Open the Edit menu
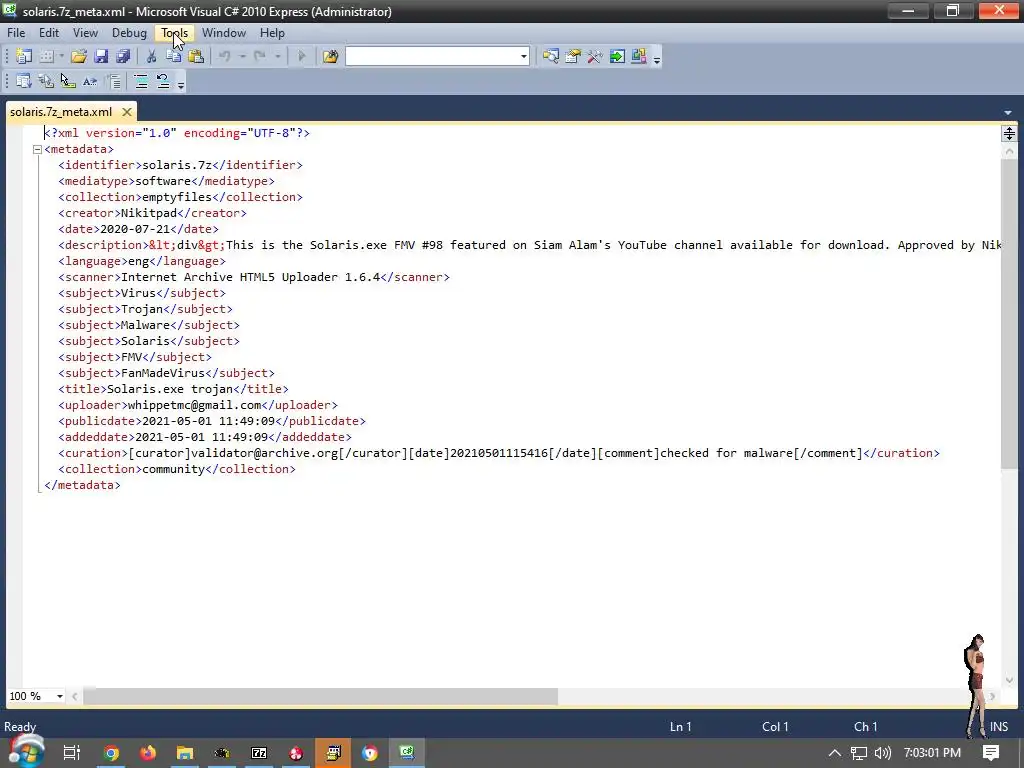1024x768 pixels. [49, 33]
